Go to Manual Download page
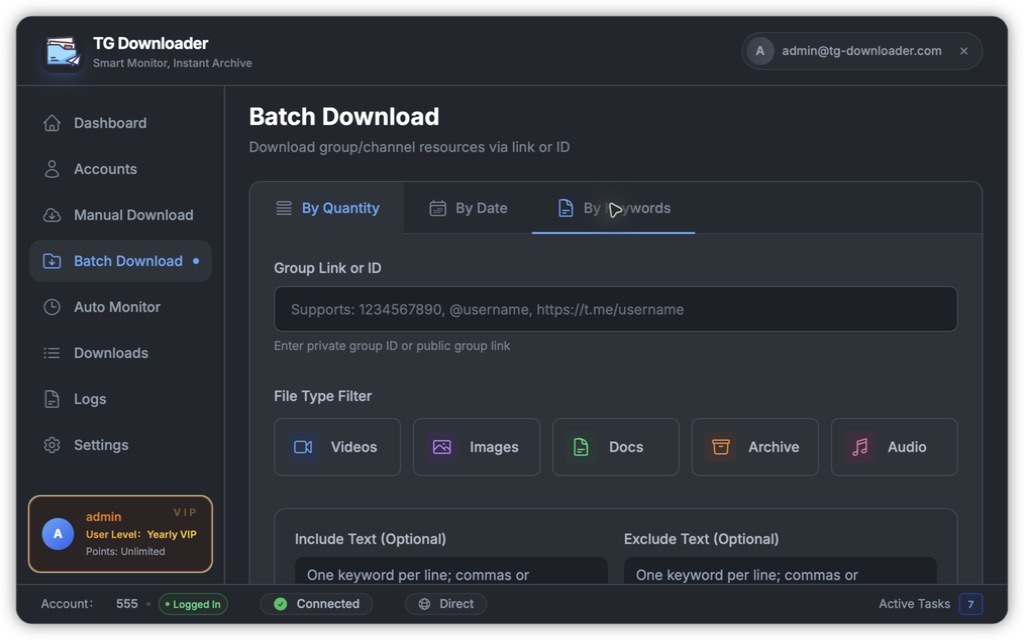The height and width of the screenshot is (640, 1024). coord(120,215)
